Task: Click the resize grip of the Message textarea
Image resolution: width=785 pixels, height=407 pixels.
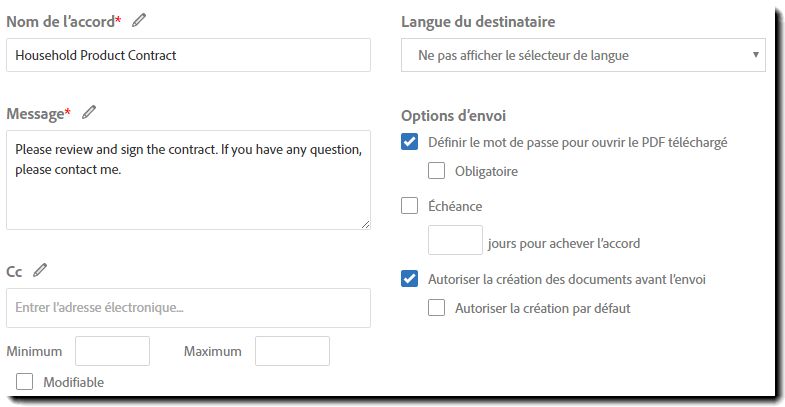Action: [365, 224]
